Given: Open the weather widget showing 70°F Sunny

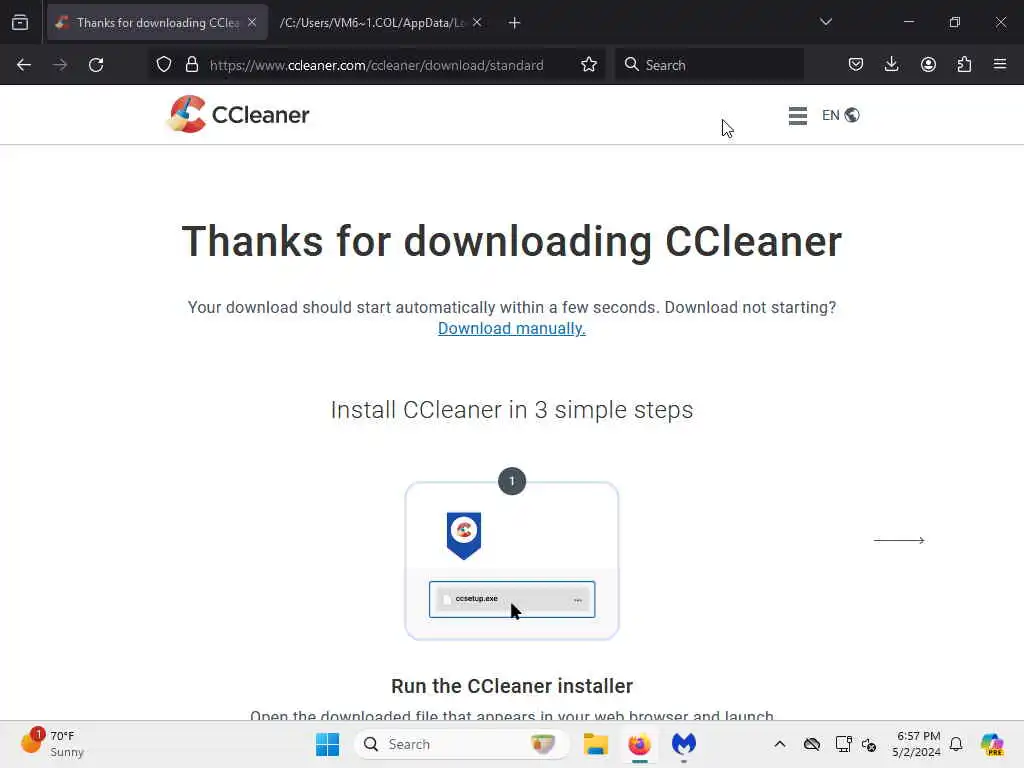Looking at the screenshot, I should click(54, 743).
